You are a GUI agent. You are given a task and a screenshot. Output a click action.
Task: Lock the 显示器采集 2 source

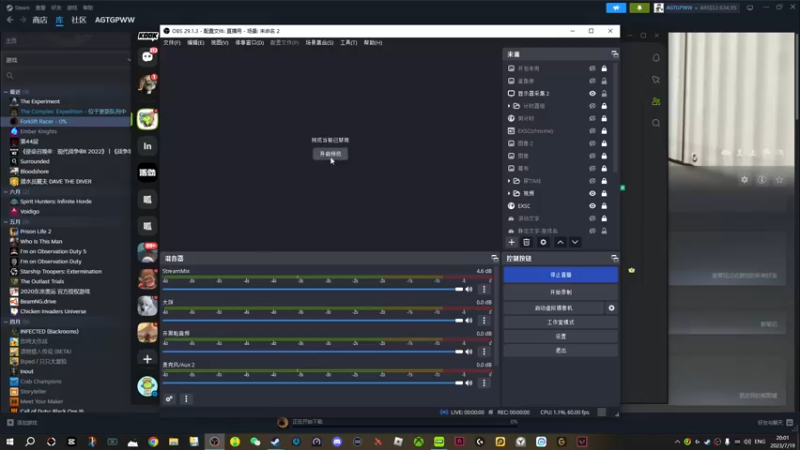[604, 93]
